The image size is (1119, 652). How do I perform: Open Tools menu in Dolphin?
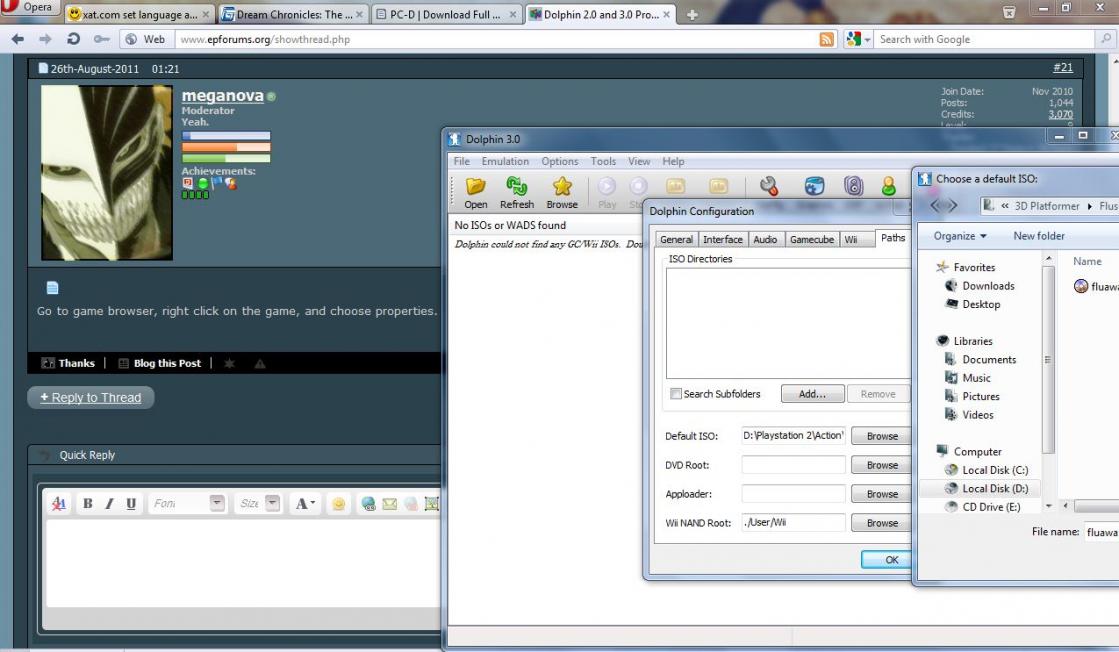(603, 161)
